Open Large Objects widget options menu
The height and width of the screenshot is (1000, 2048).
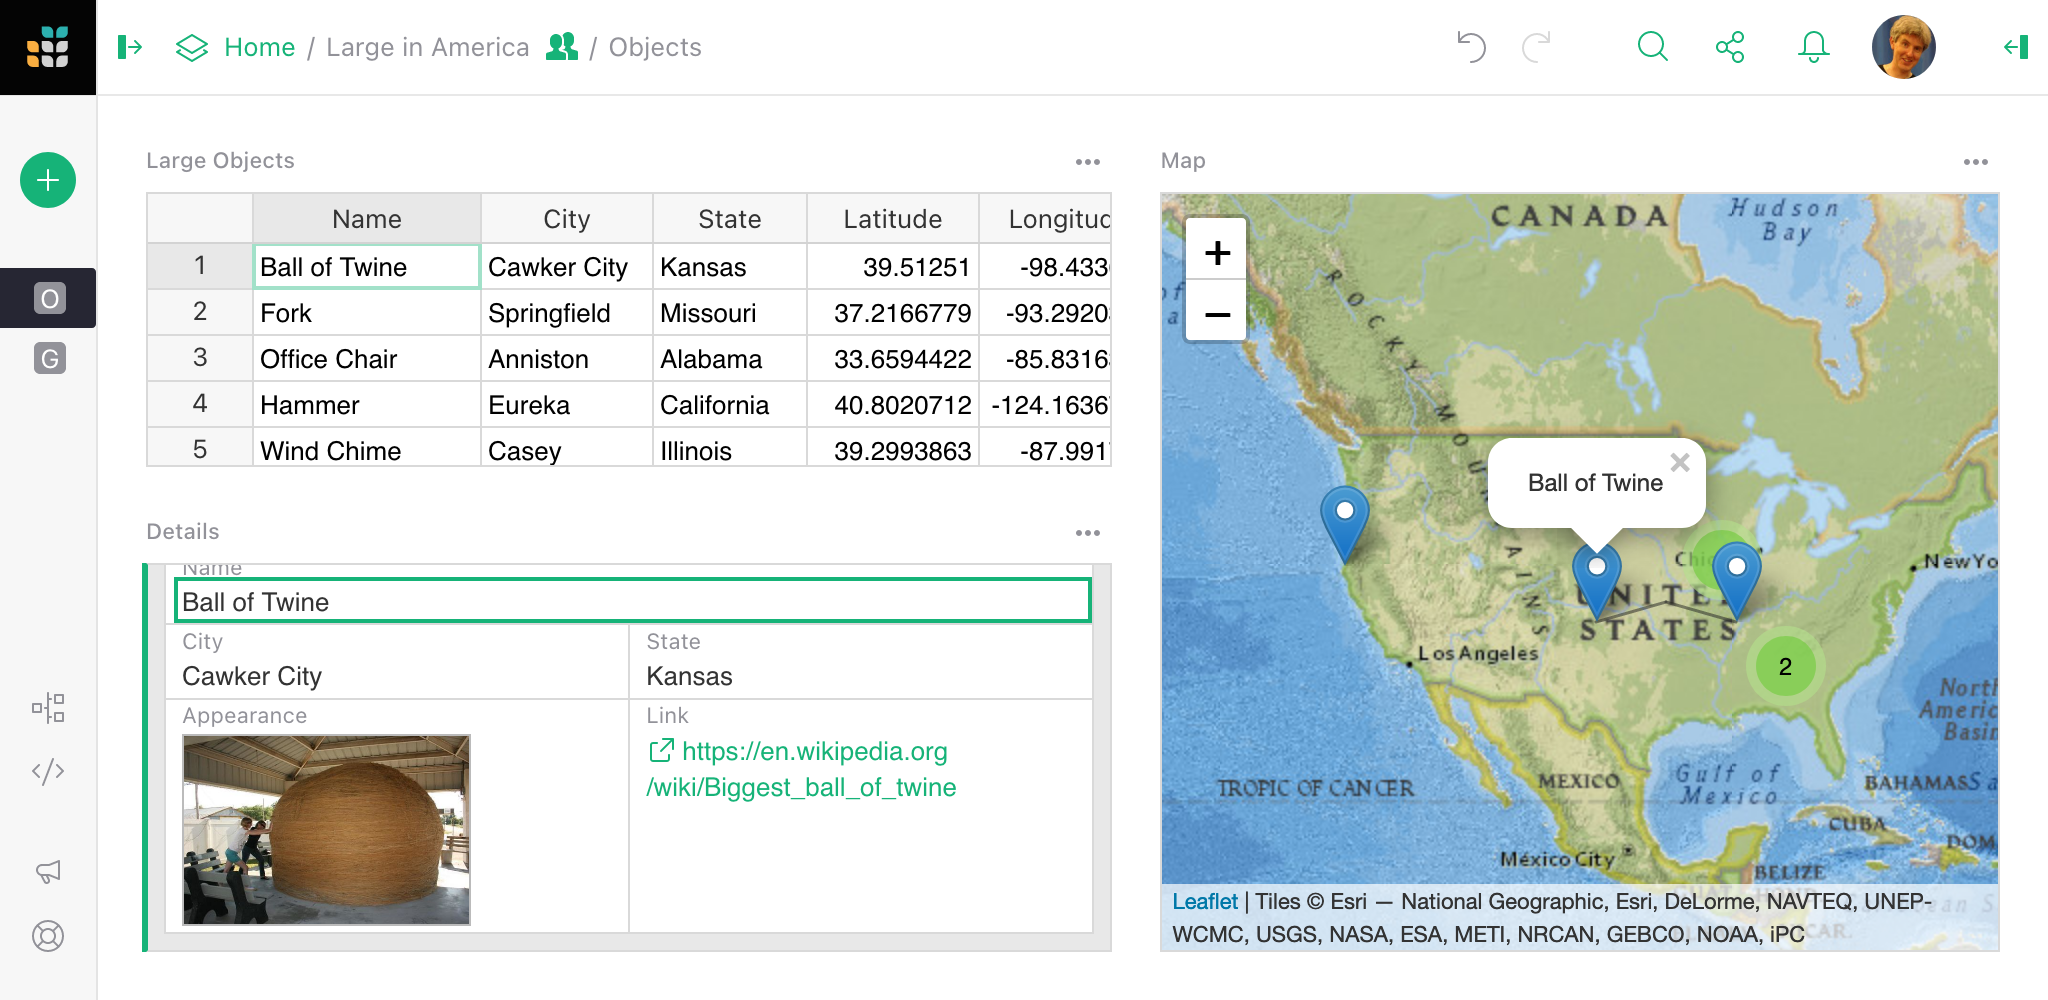pos(1087,162)
